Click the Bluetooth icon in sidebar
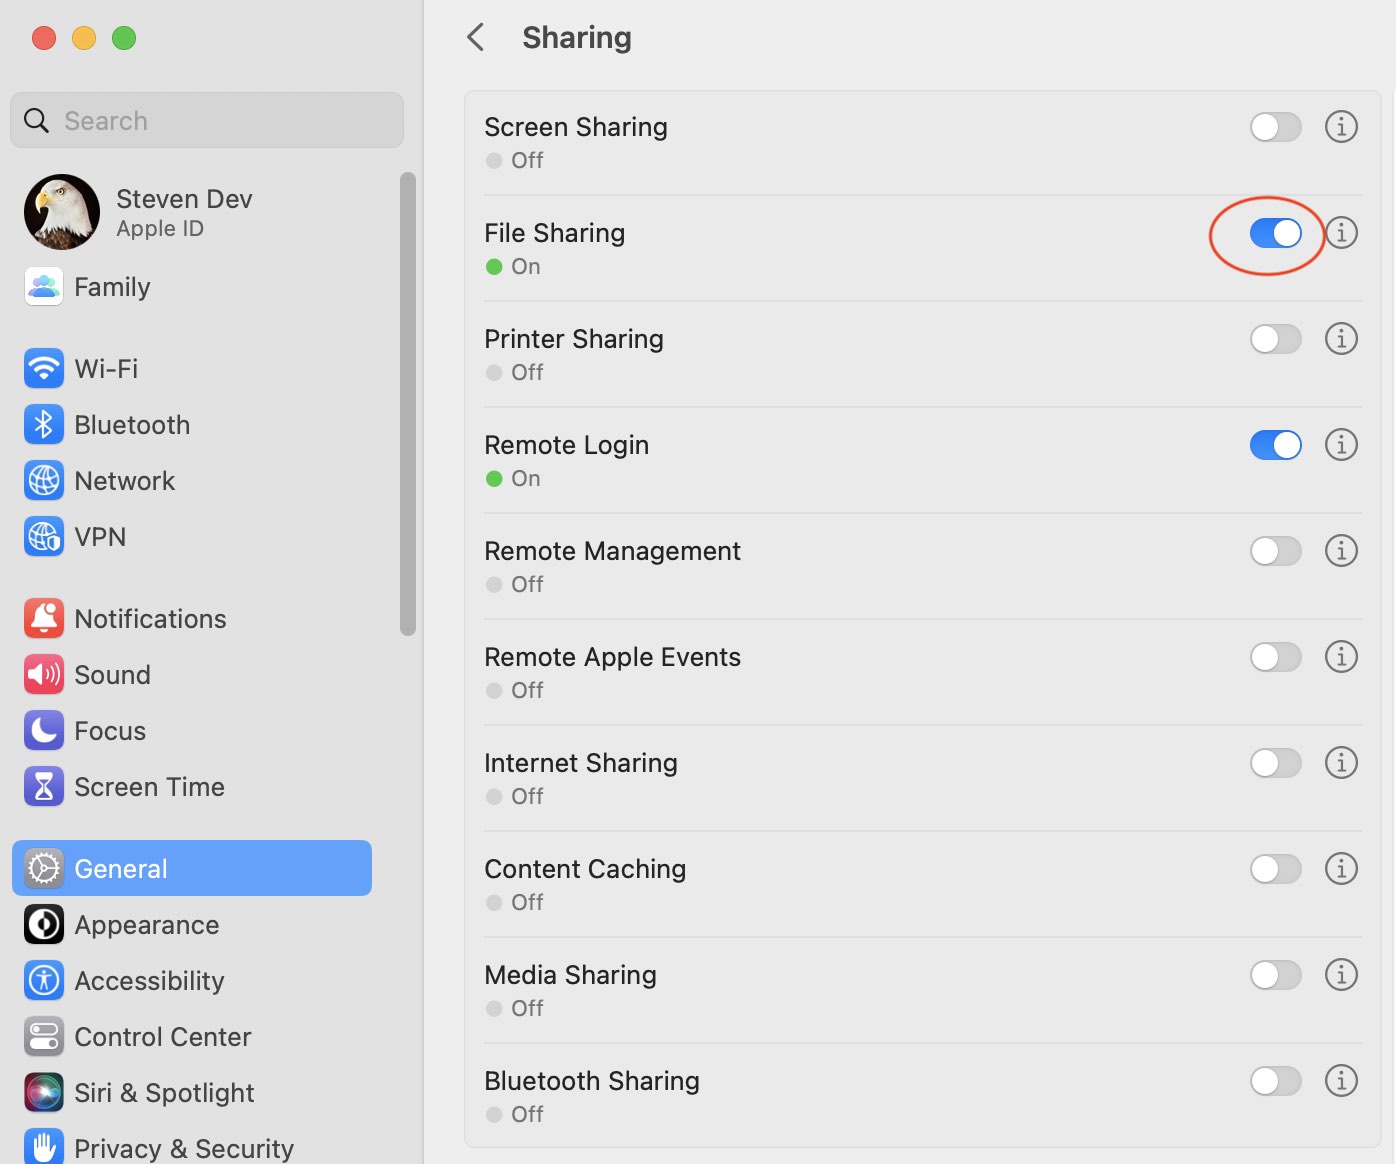Viewport: 1396px width, 1164px height. 44,425
